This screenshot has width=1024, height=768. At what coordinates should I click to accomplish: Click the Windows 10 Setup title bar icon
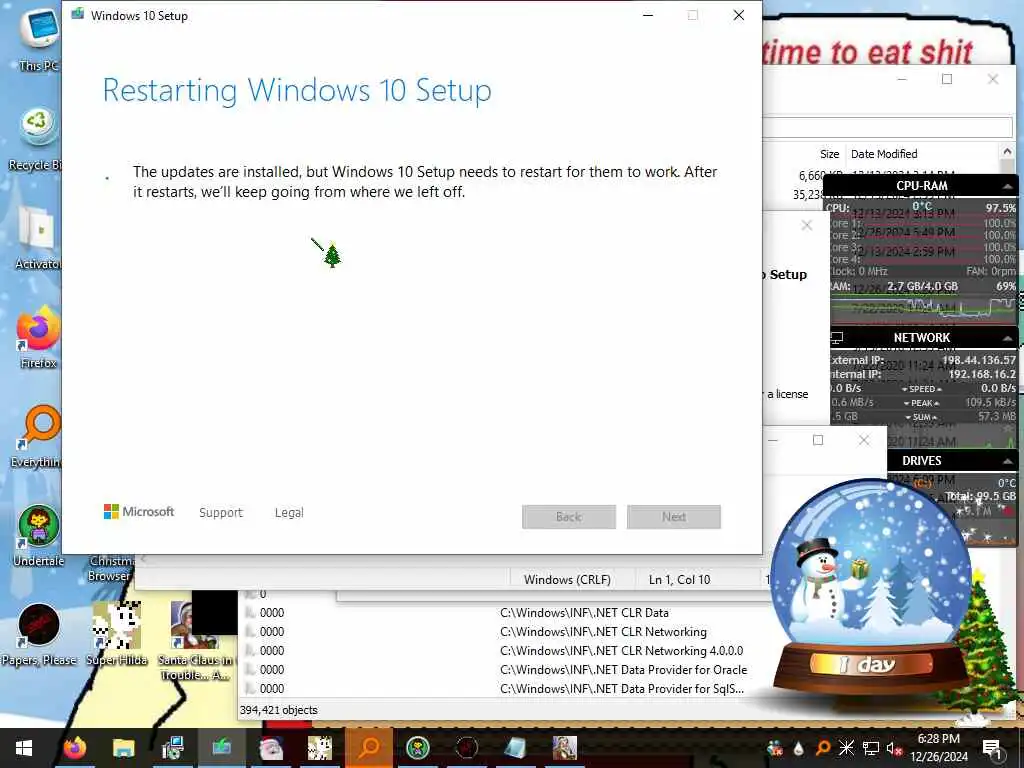pyautogui.click(x=78, y=14)
